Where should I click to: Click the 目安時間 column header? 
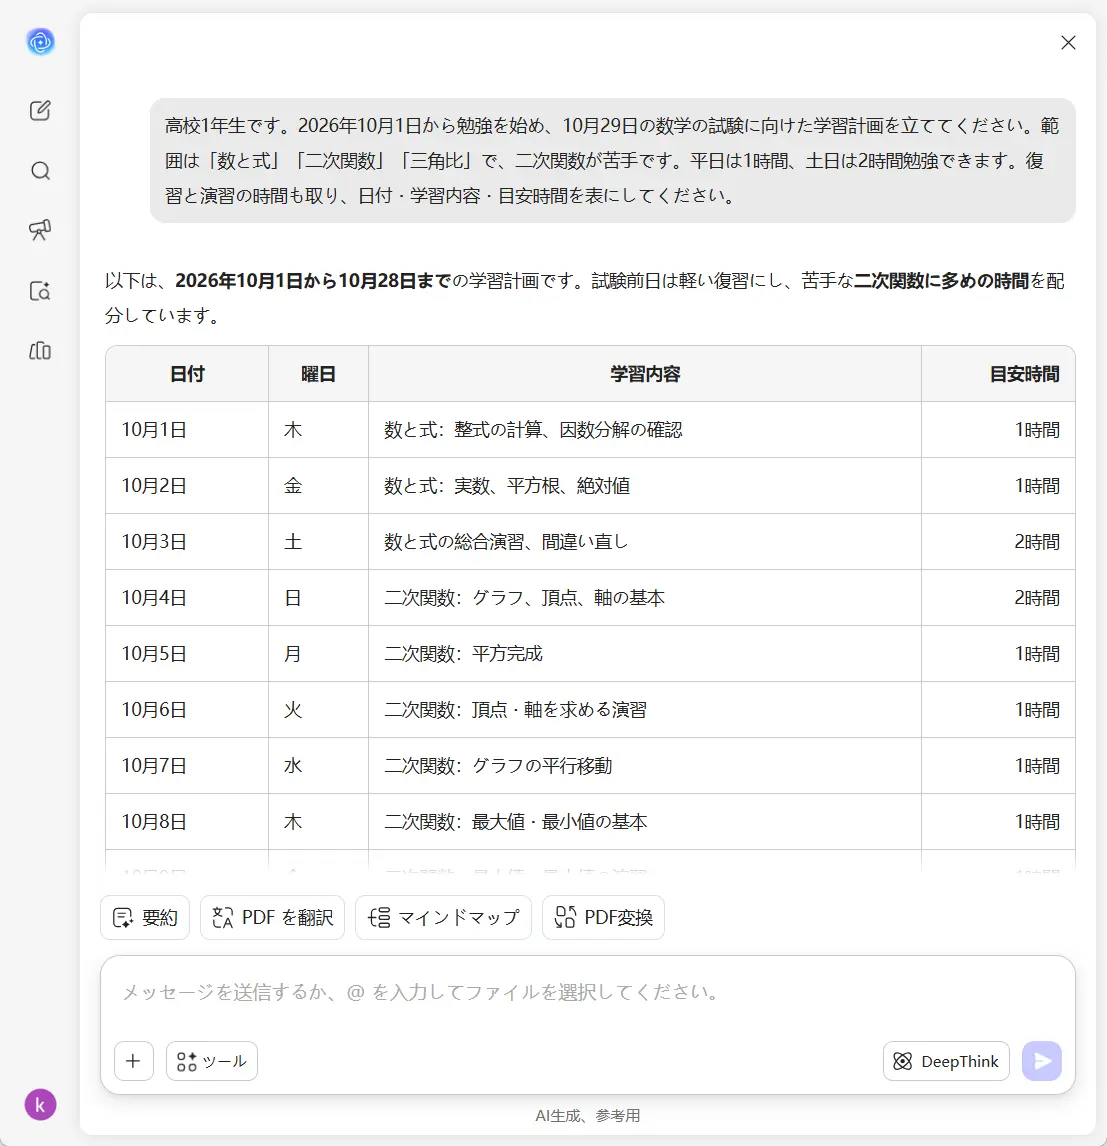[x=998, y=374]
